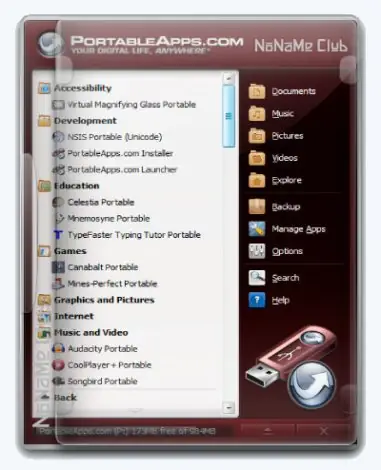This screenshot has width=381, height=470.
Task: Click the PortableApps.com logo globe icon
Action: (51, 44)
